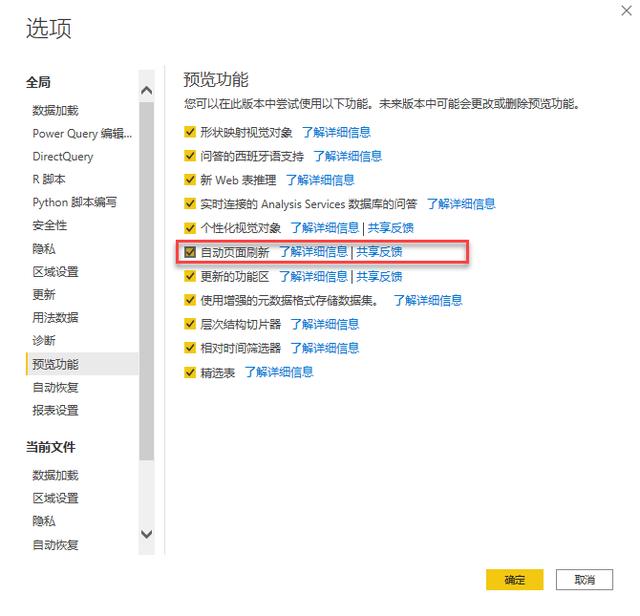Click the sidebar scroll-up arrow

[147, 90]
